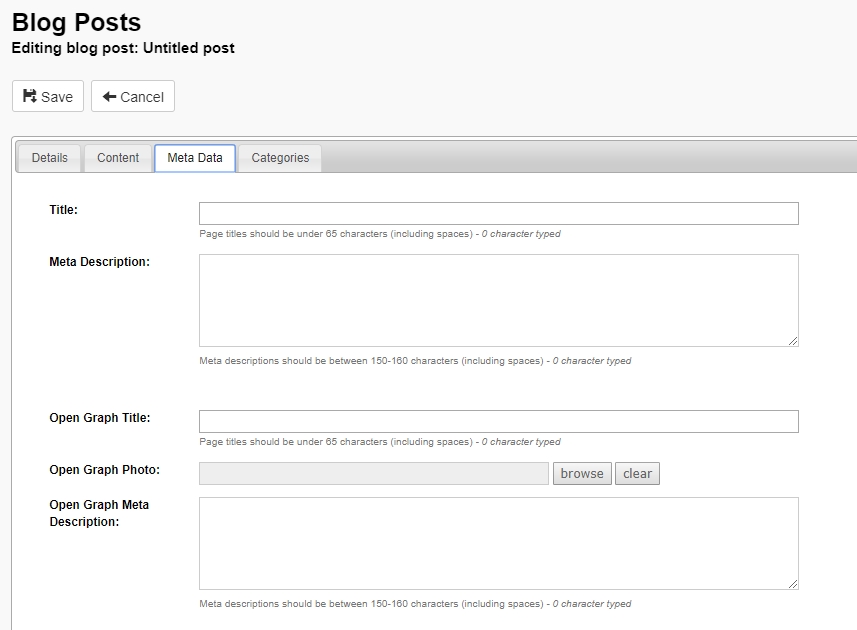Screen dimensions: 857x630
Task: Grab the Meta Description resize handle
Action: 793,341
